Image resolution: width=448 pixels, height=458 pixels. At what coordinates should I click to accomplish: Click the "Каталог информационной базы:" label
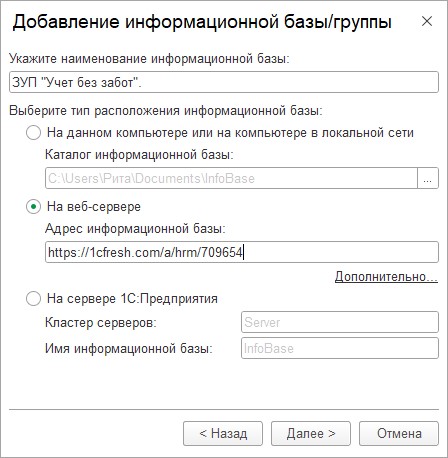(x=139, y=155)
